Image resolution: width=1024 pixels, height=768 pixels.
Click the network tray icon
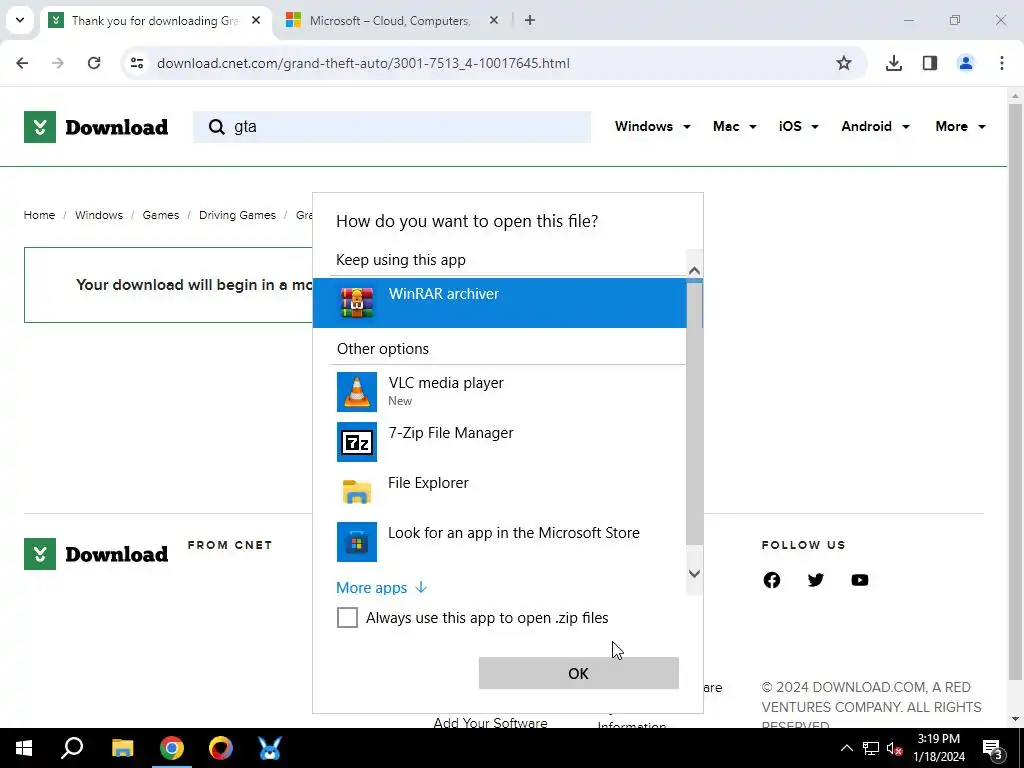point(871,748)
